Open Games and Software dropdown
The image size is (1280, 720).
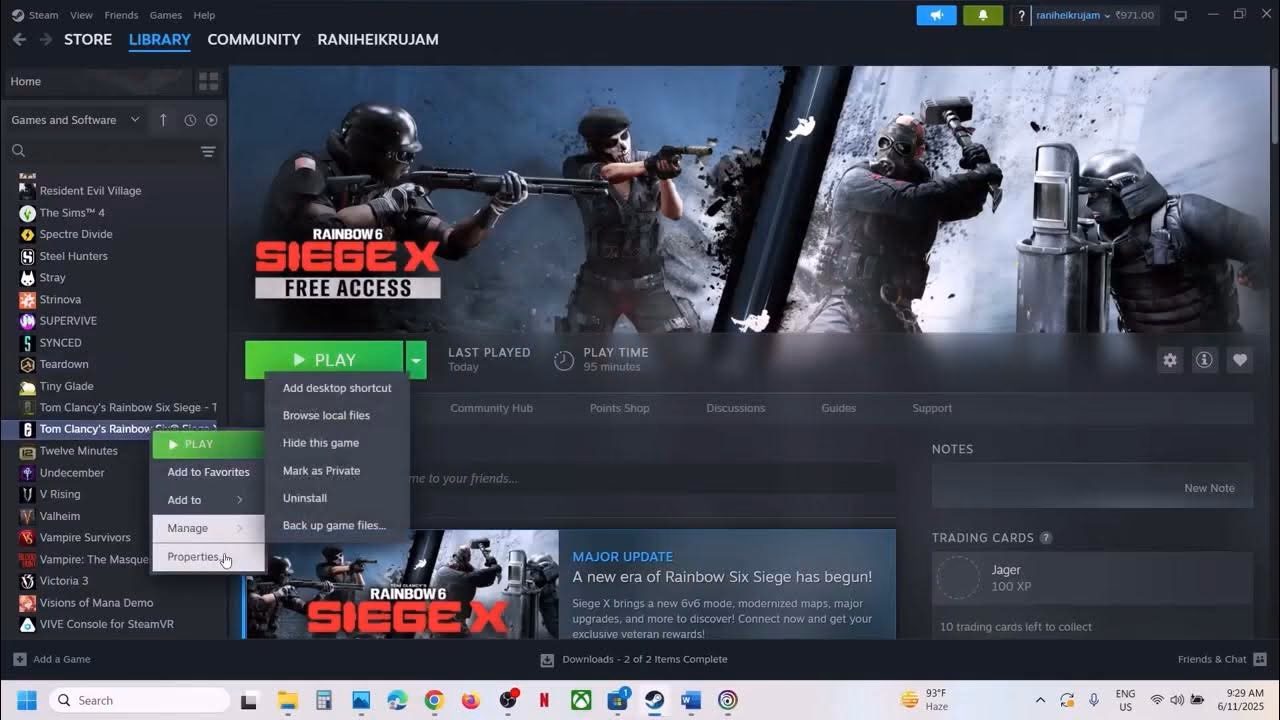click(x=76, y=120)
